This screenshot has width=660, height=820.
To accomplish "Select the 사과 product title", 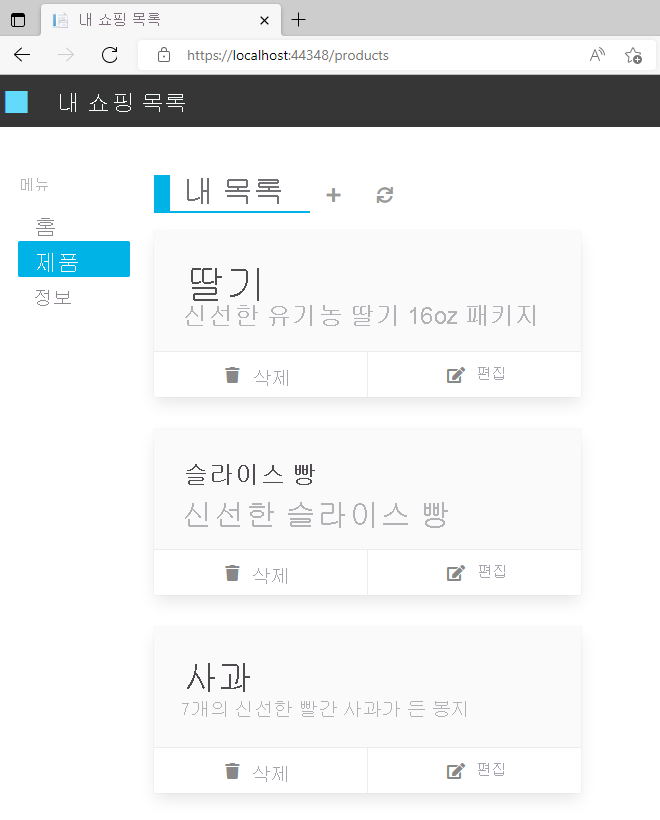I will tap(219, 678).
